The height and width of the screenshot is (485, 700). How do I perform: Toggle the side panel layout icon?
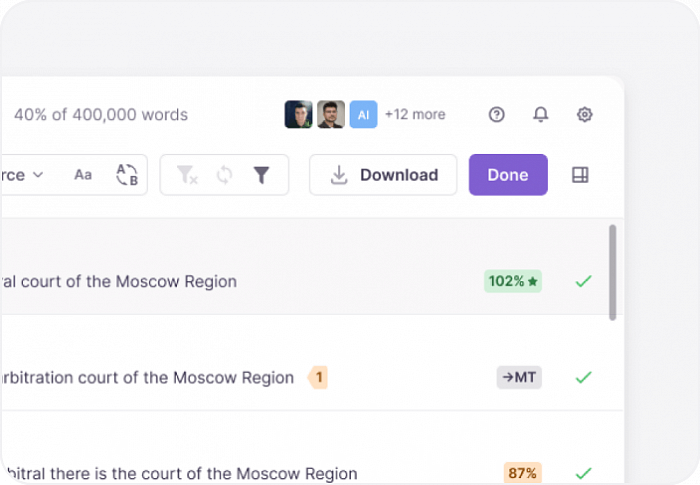click(580, 175)
